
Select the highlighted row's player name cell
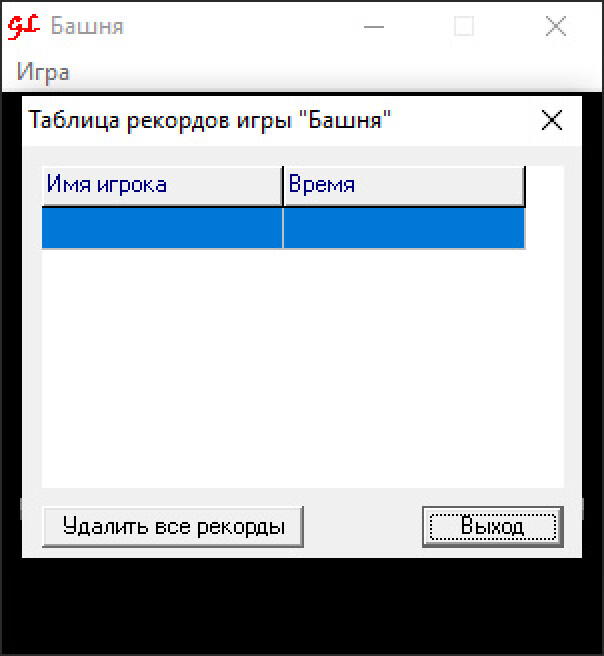pyautogui.click(x=162, y=227)
